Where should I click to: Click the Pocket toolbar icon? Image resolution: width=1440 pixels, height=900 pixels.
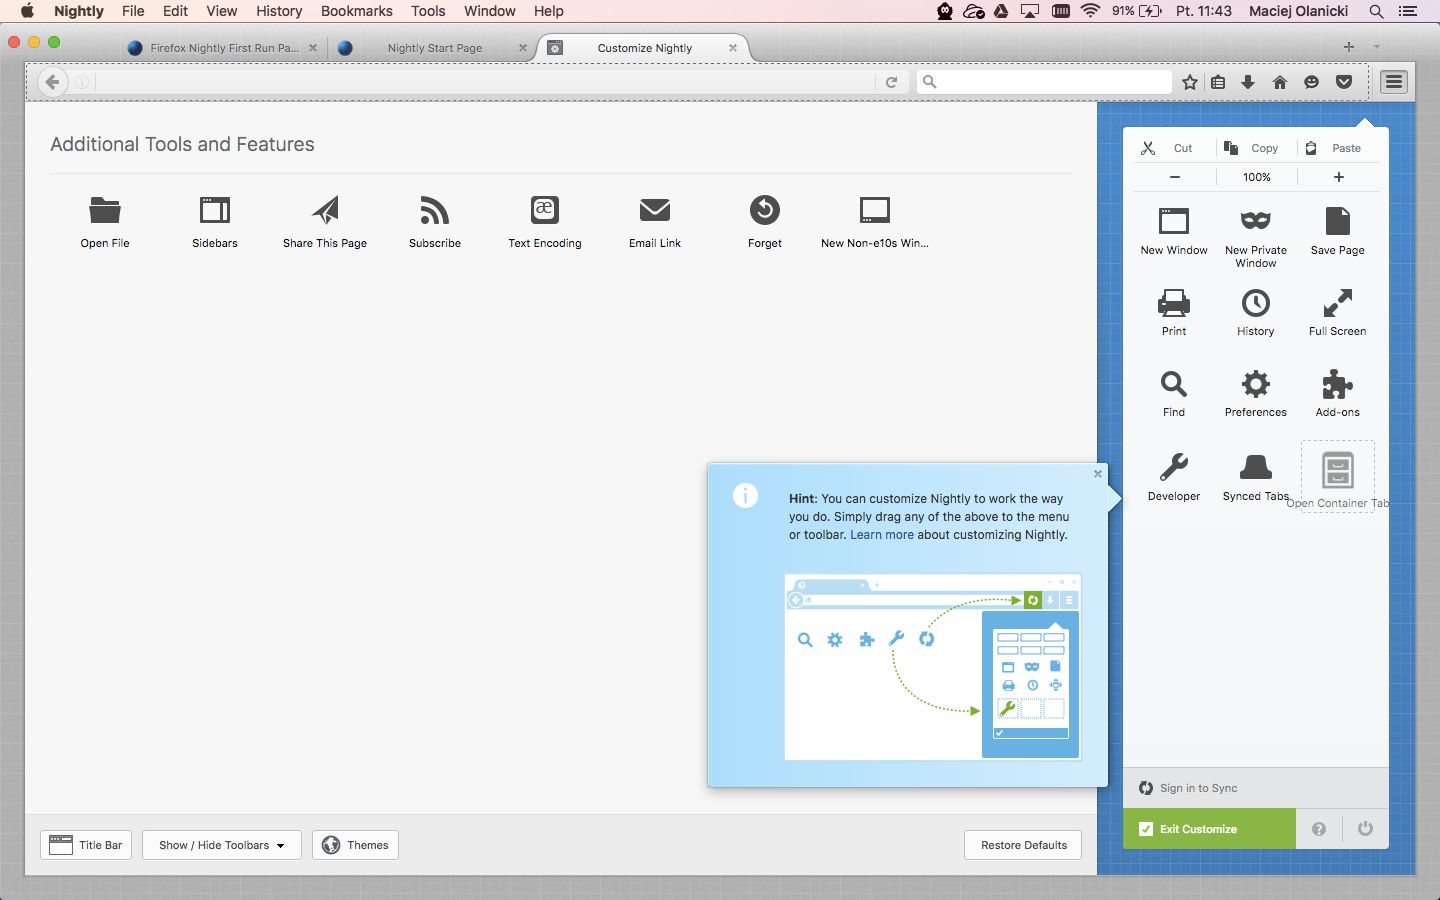(1344, 82)
